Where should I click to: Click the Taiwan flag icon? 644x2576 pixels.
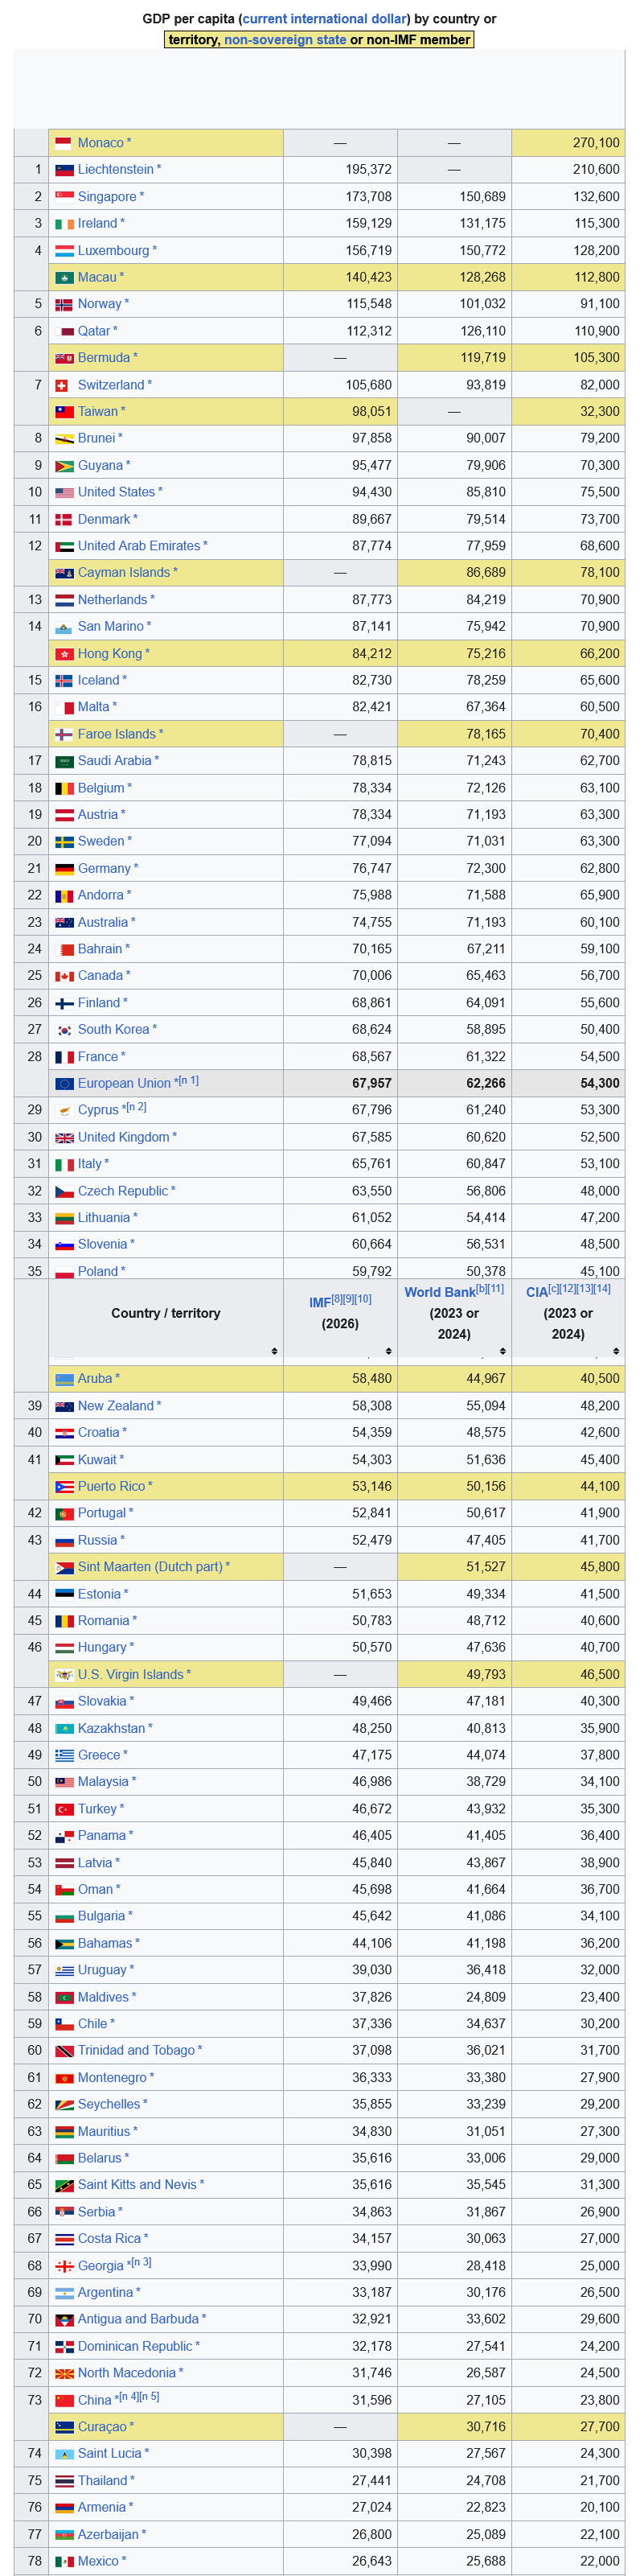(64, 412)
